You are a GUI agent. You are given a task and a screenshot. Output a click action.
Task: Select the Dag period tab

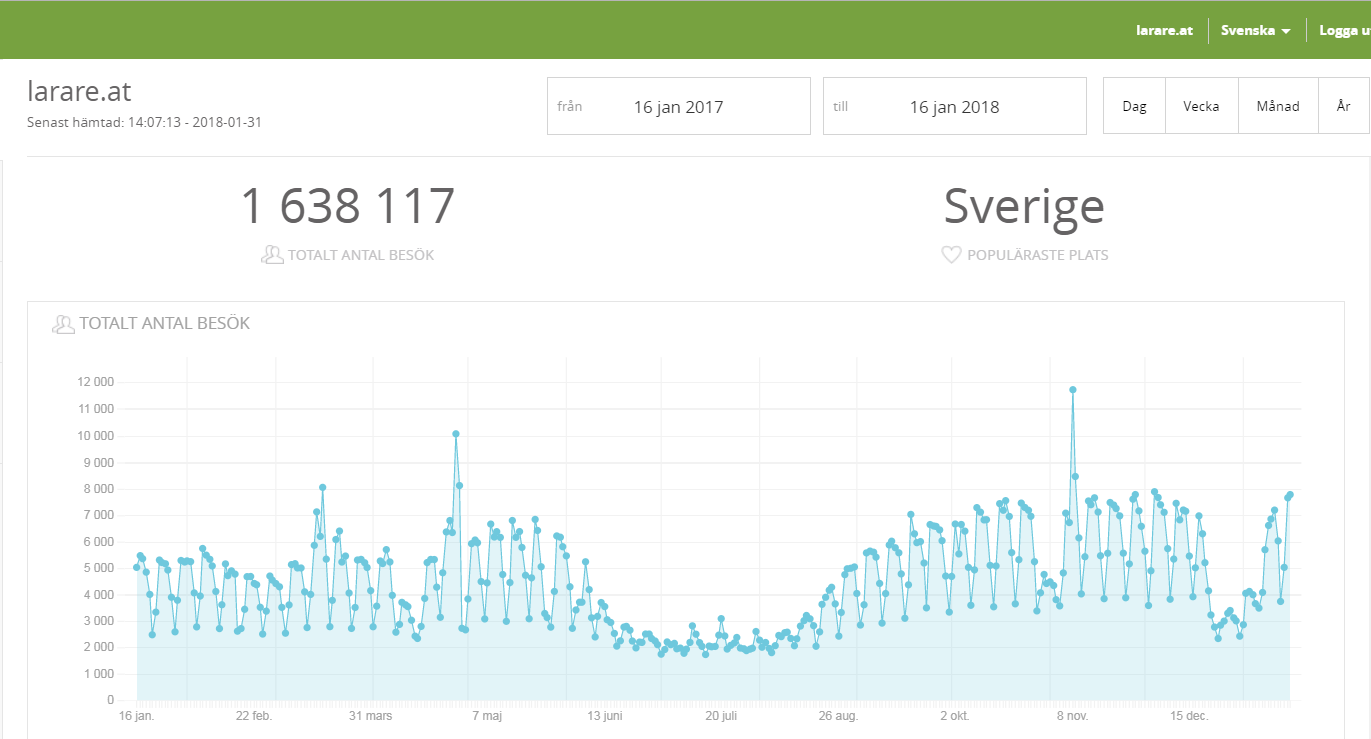(1134, 106)
